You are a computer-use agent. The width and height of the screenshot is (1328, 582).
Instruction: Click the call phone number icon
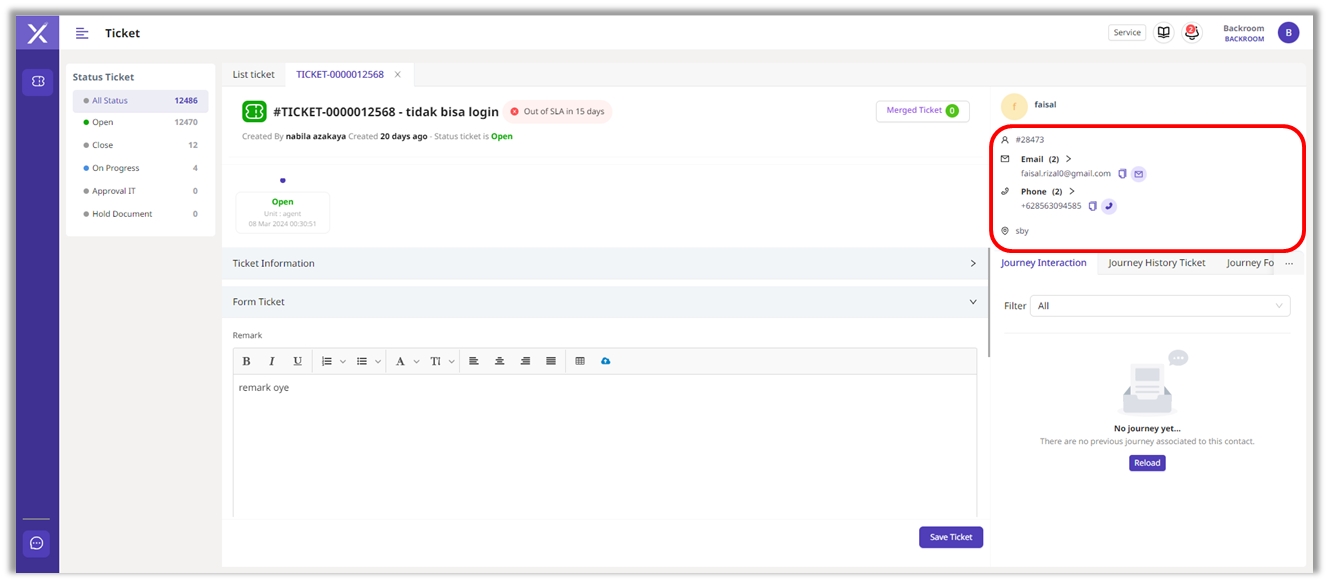[x=1109, y=206]
